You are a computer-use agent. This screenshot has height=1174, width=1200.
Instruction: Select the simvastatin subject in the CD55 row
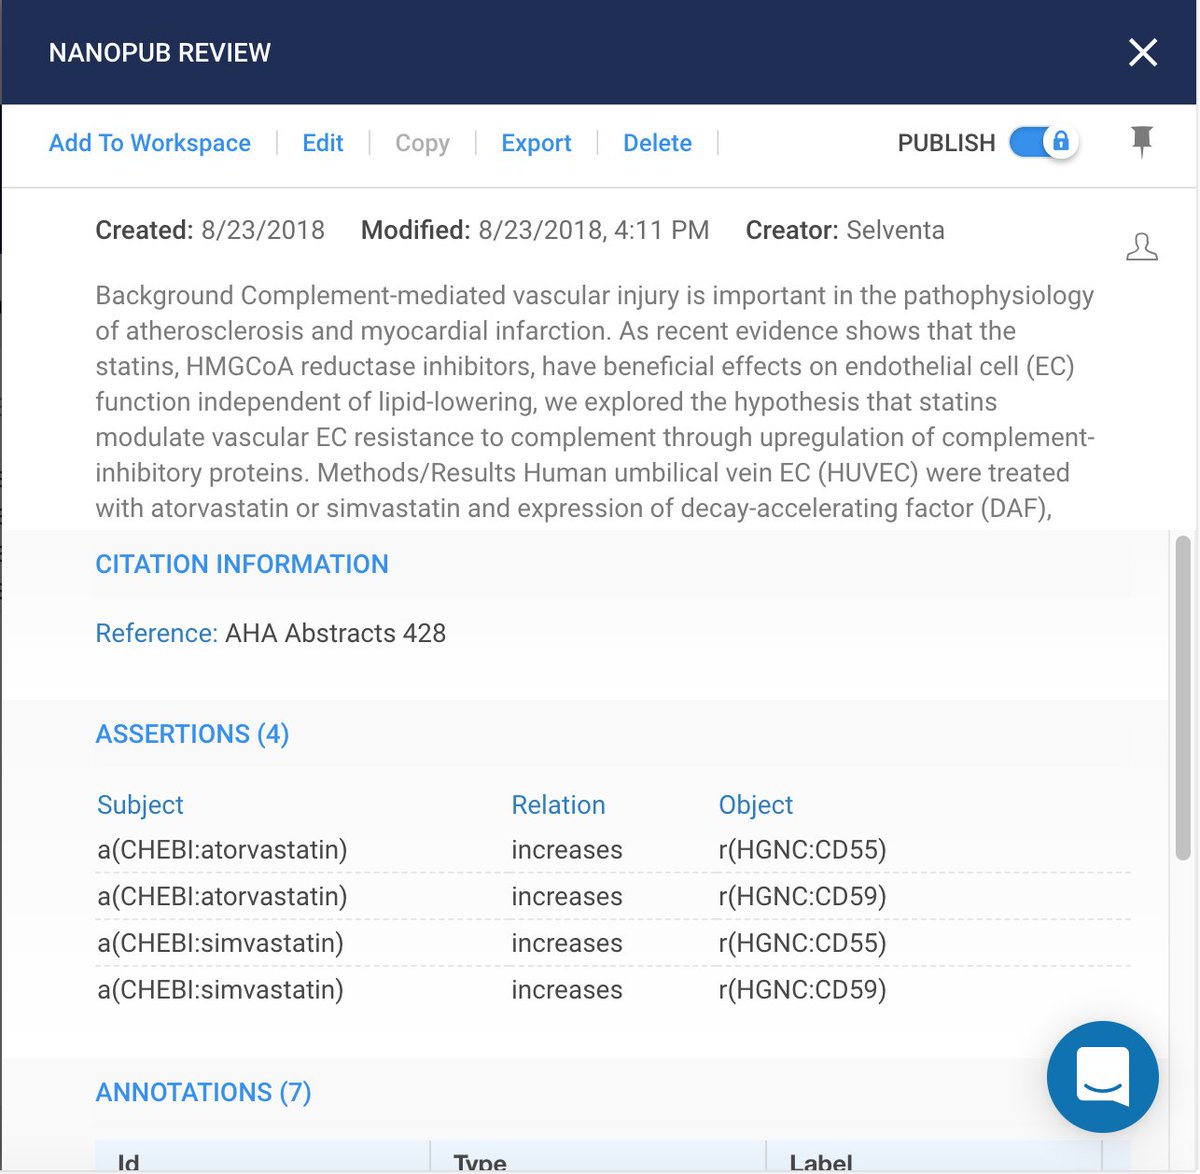point(220,943)
